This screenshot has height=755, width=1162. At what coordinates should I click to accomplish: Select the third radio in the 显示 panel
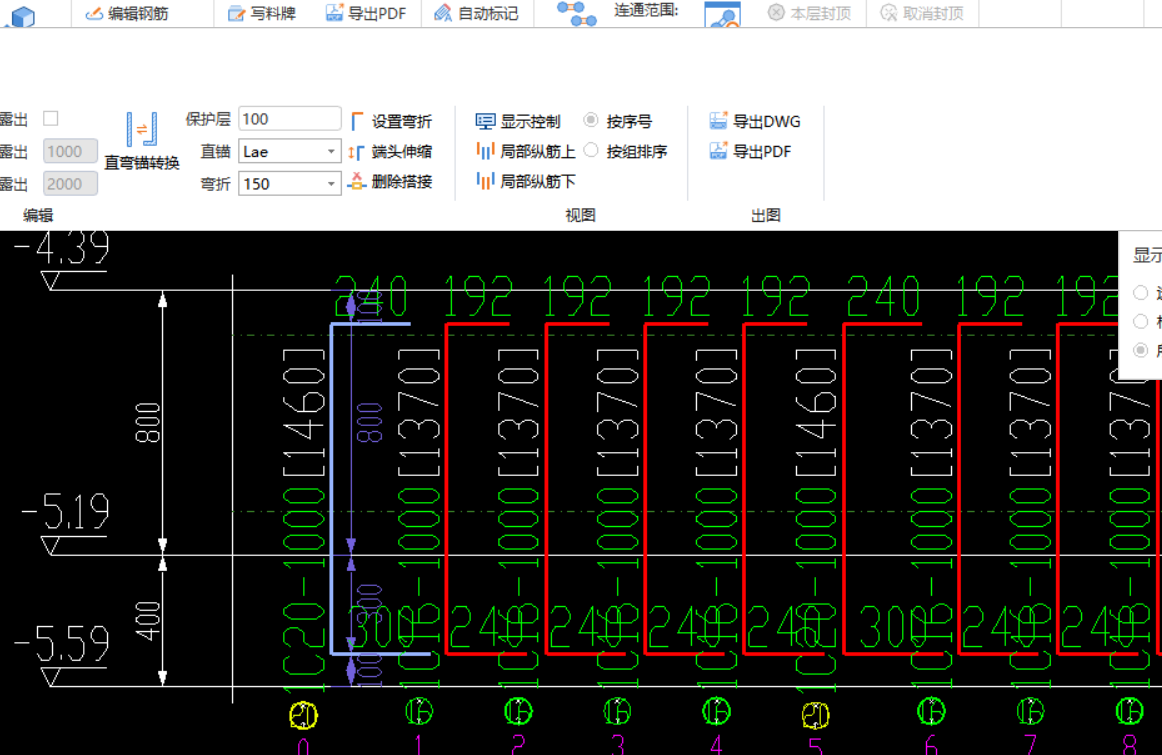point(1141,350)
